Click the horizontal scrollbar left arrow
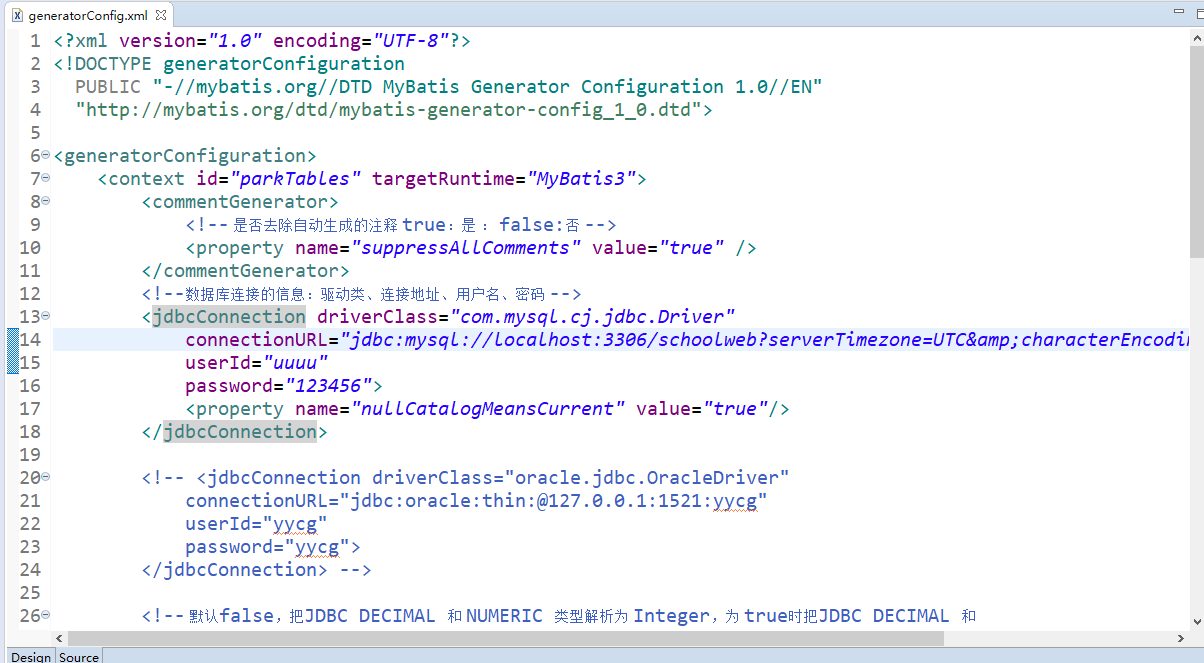 tap(58, 638)
